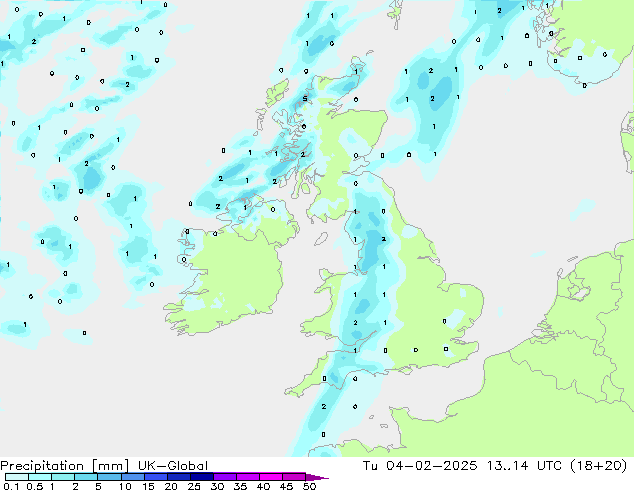
Task: Click the '5' value near western Scotland
Action: (305, 99)
